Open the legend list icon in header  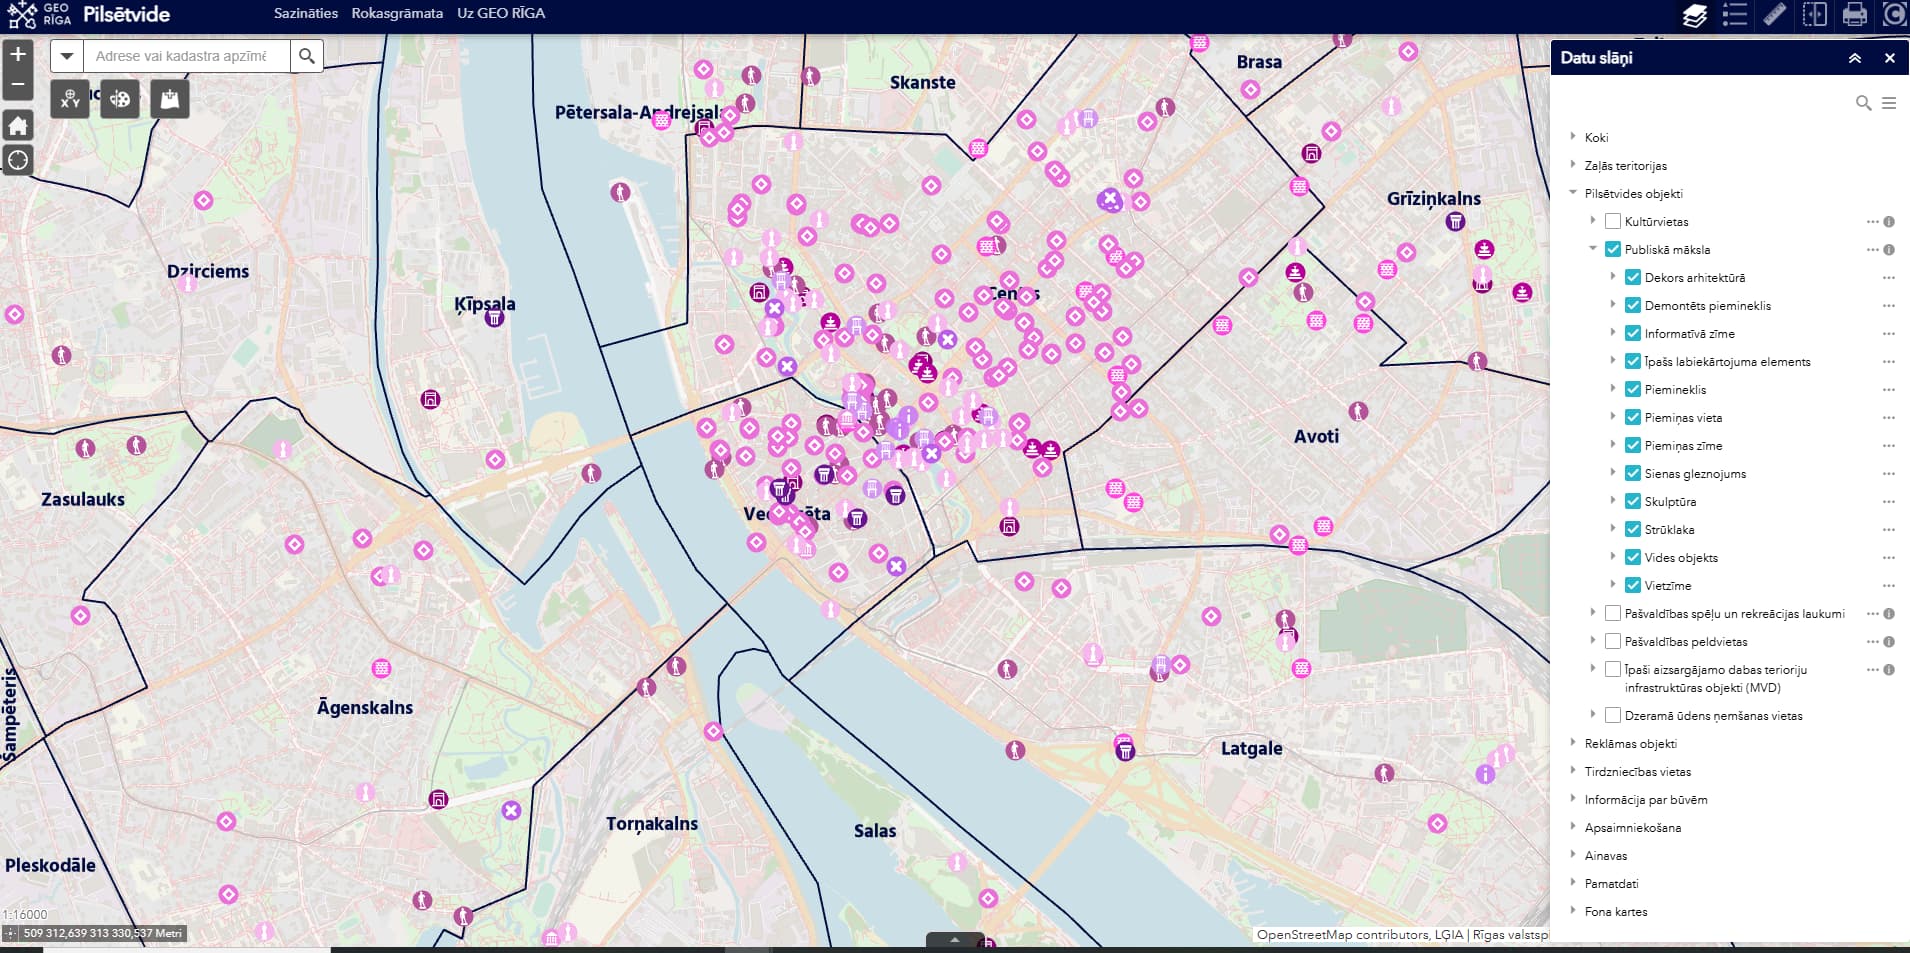[x=1735, y=14]
